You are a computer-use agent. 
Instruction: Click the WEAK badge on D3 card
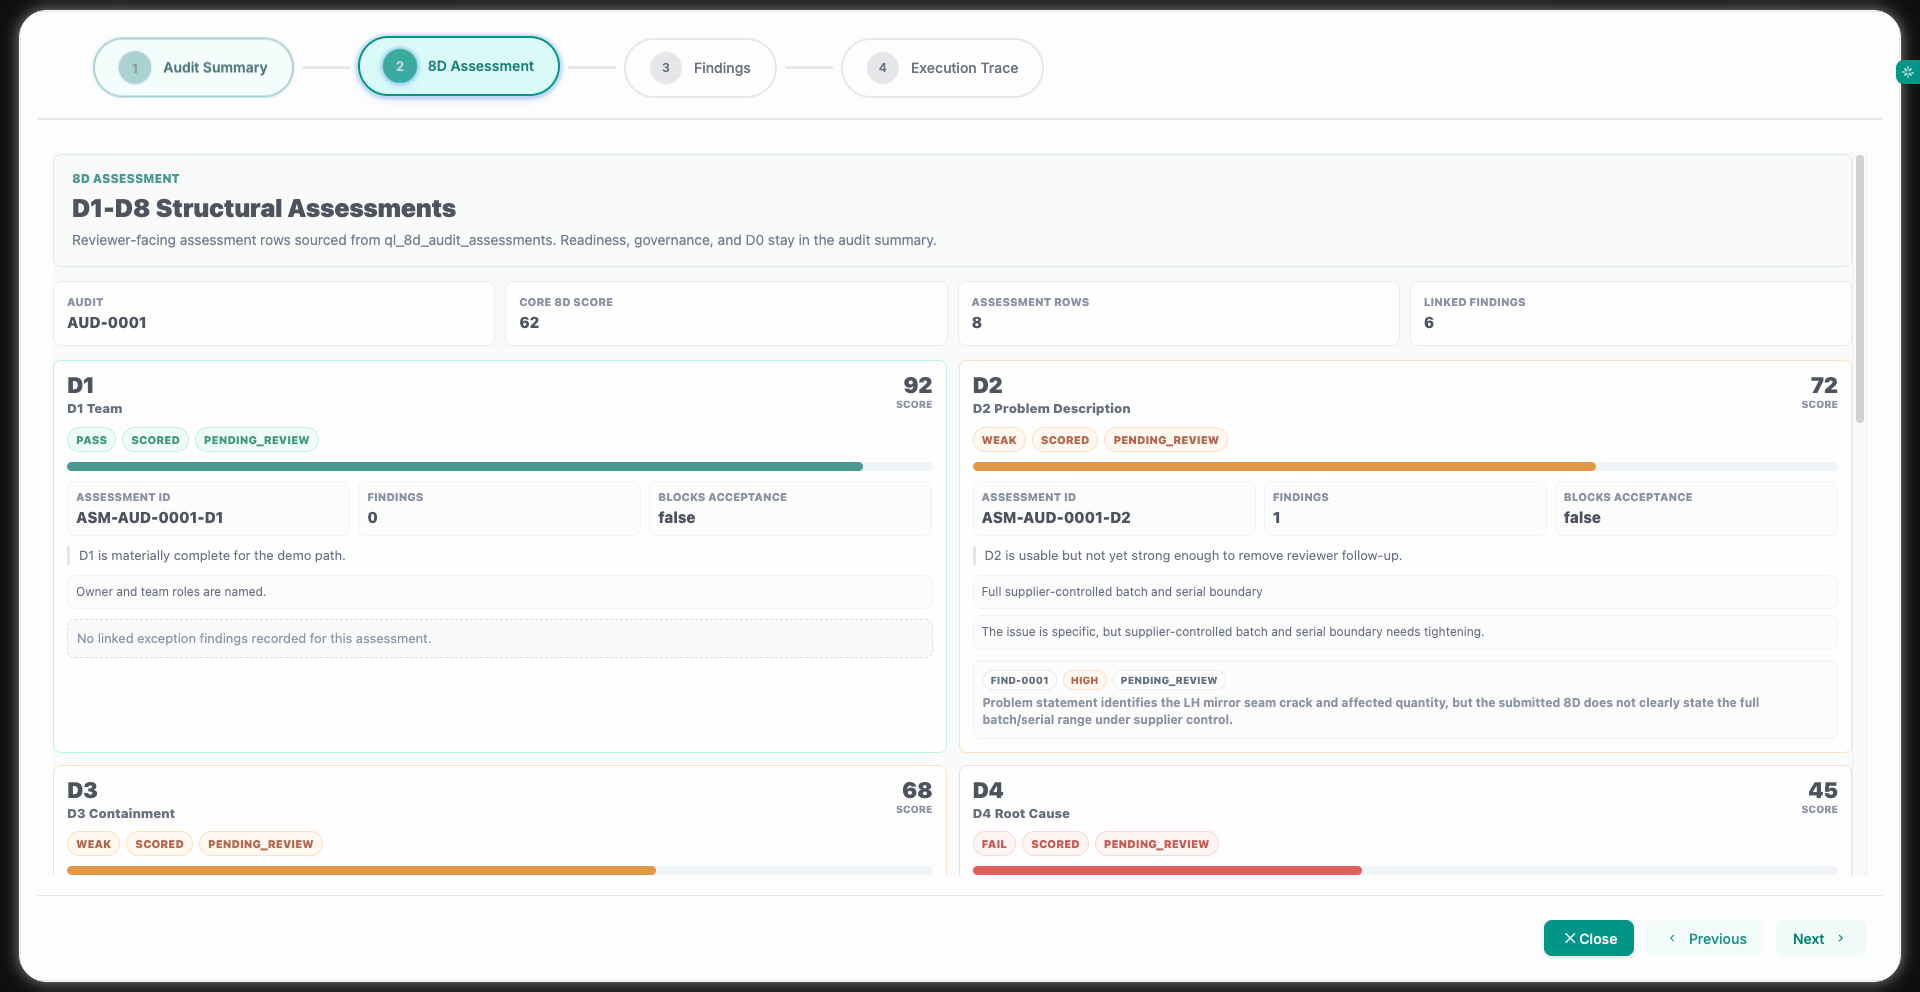point(93,844)
